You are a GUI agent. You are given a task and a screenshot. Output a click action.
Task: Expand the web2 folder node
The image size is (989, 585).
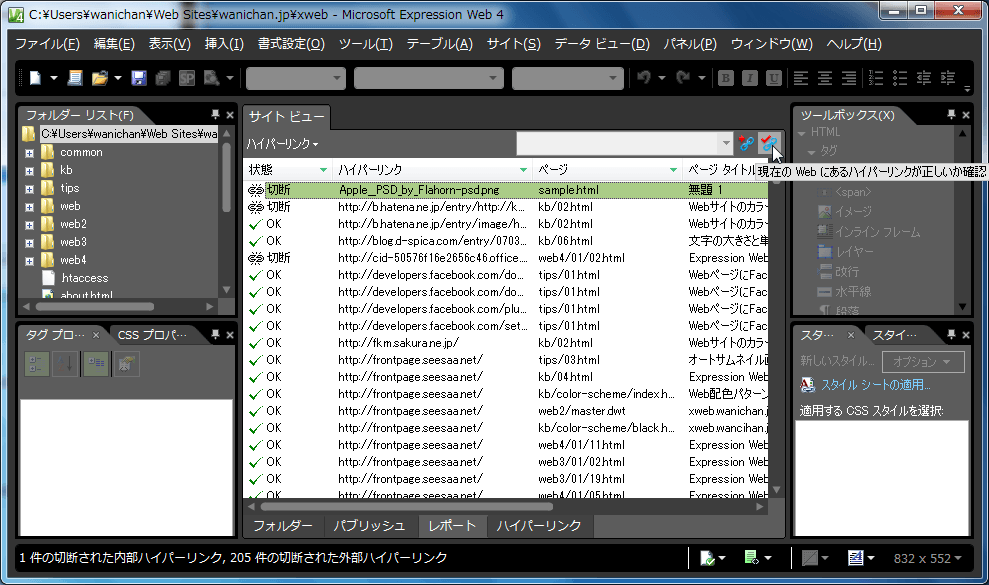[29, 225]
